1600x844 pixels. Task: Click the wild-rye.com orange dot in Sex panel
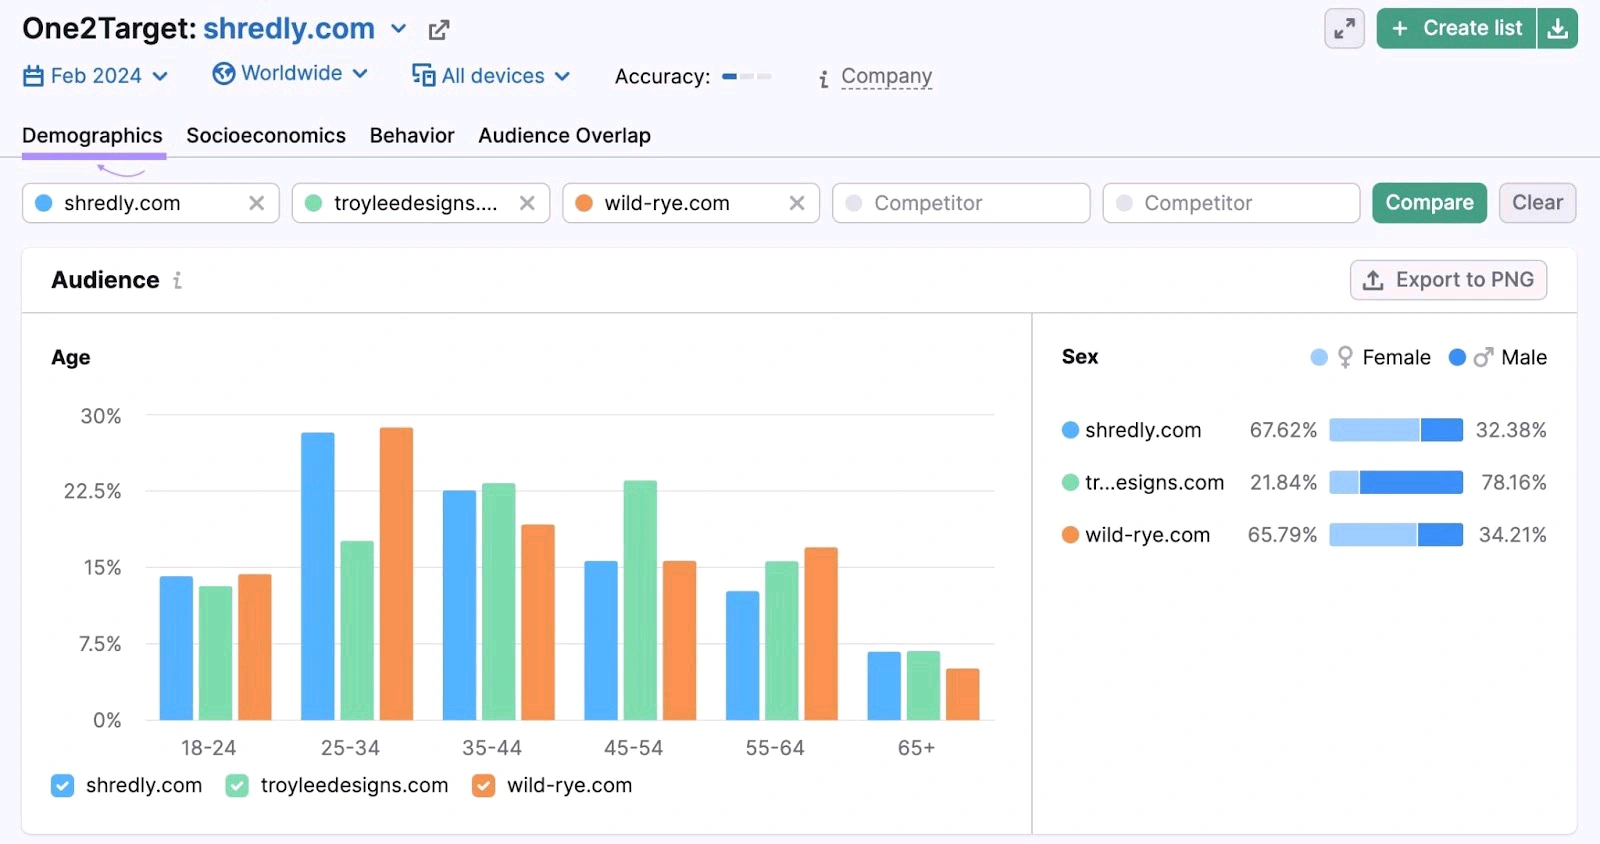click(1070, 535)
